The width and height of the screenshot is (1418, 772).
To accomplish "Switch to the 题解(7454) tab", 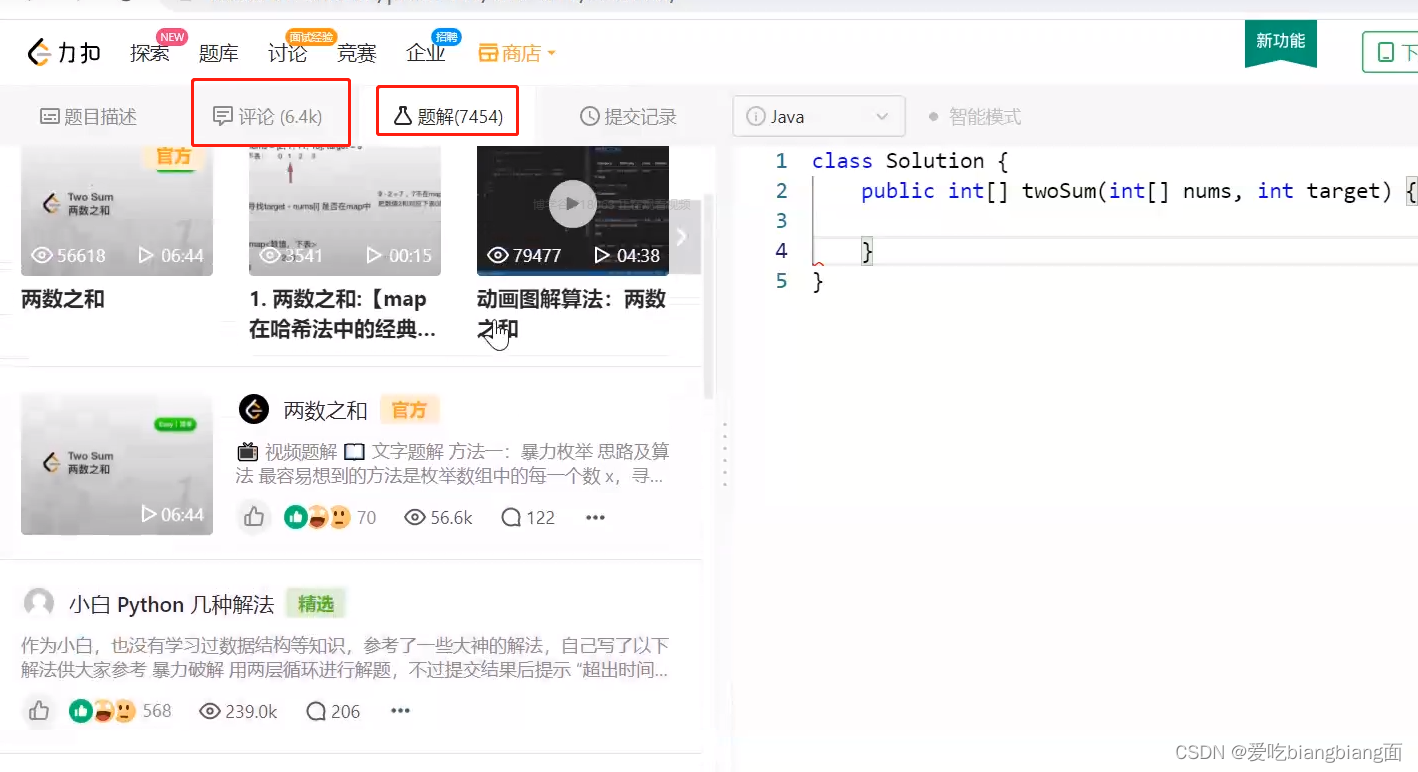I will [447, 117].
